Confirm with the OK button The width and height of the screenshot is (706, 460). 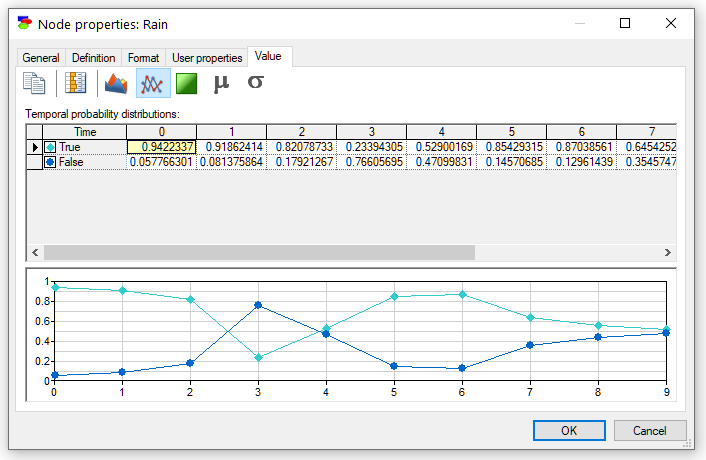[569, 431]
